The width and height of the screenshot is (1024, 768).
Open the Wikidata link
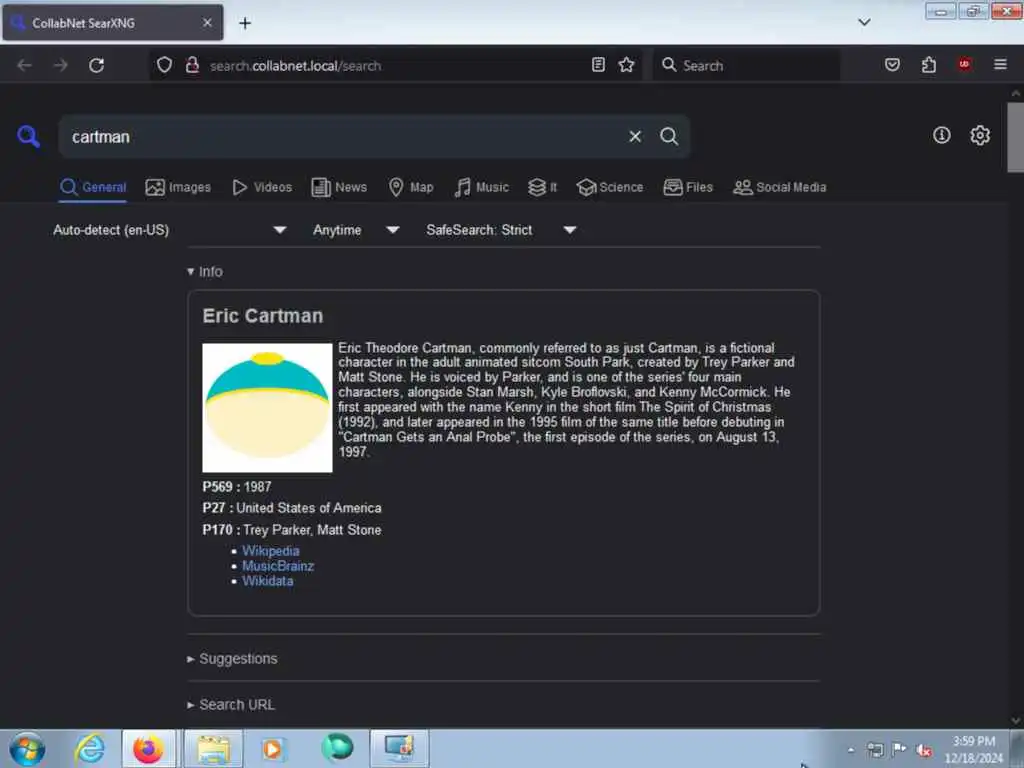click(x=268, y=581)
